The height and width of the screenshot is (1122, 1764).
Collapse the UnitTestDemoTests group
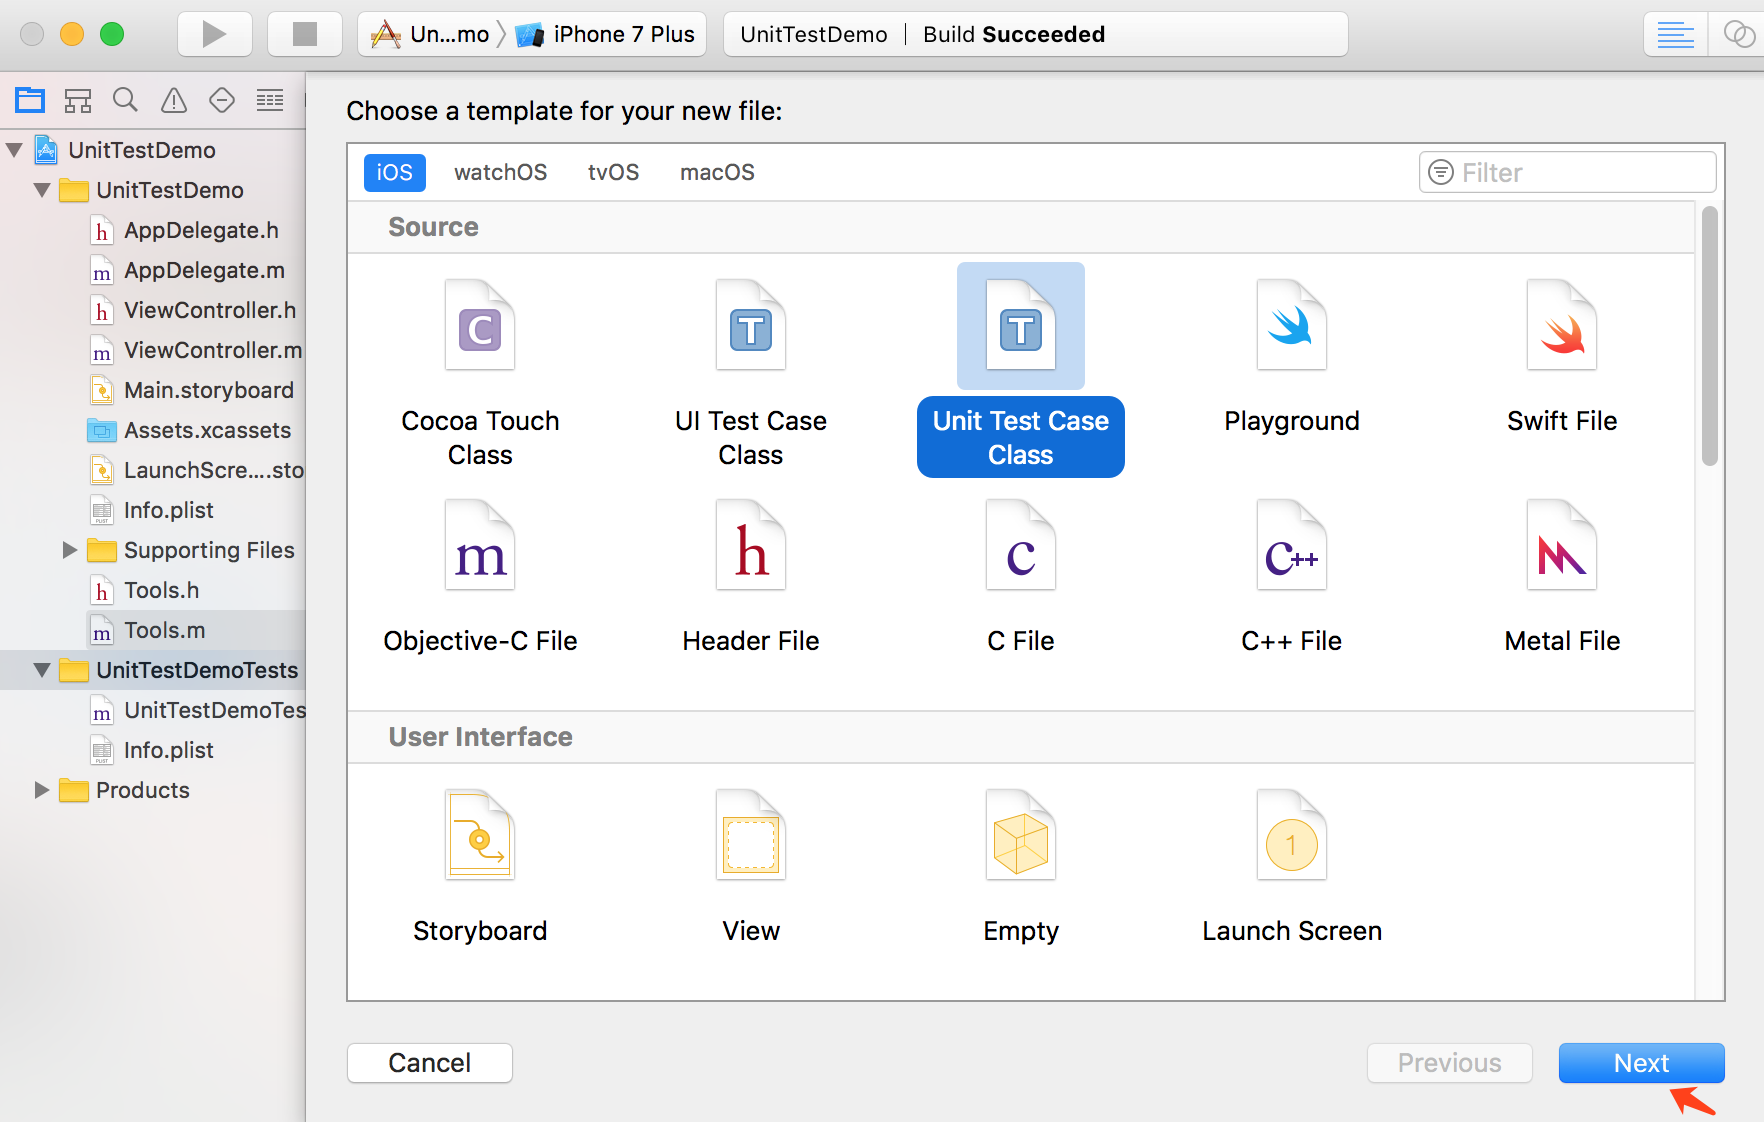pos(42,670)
